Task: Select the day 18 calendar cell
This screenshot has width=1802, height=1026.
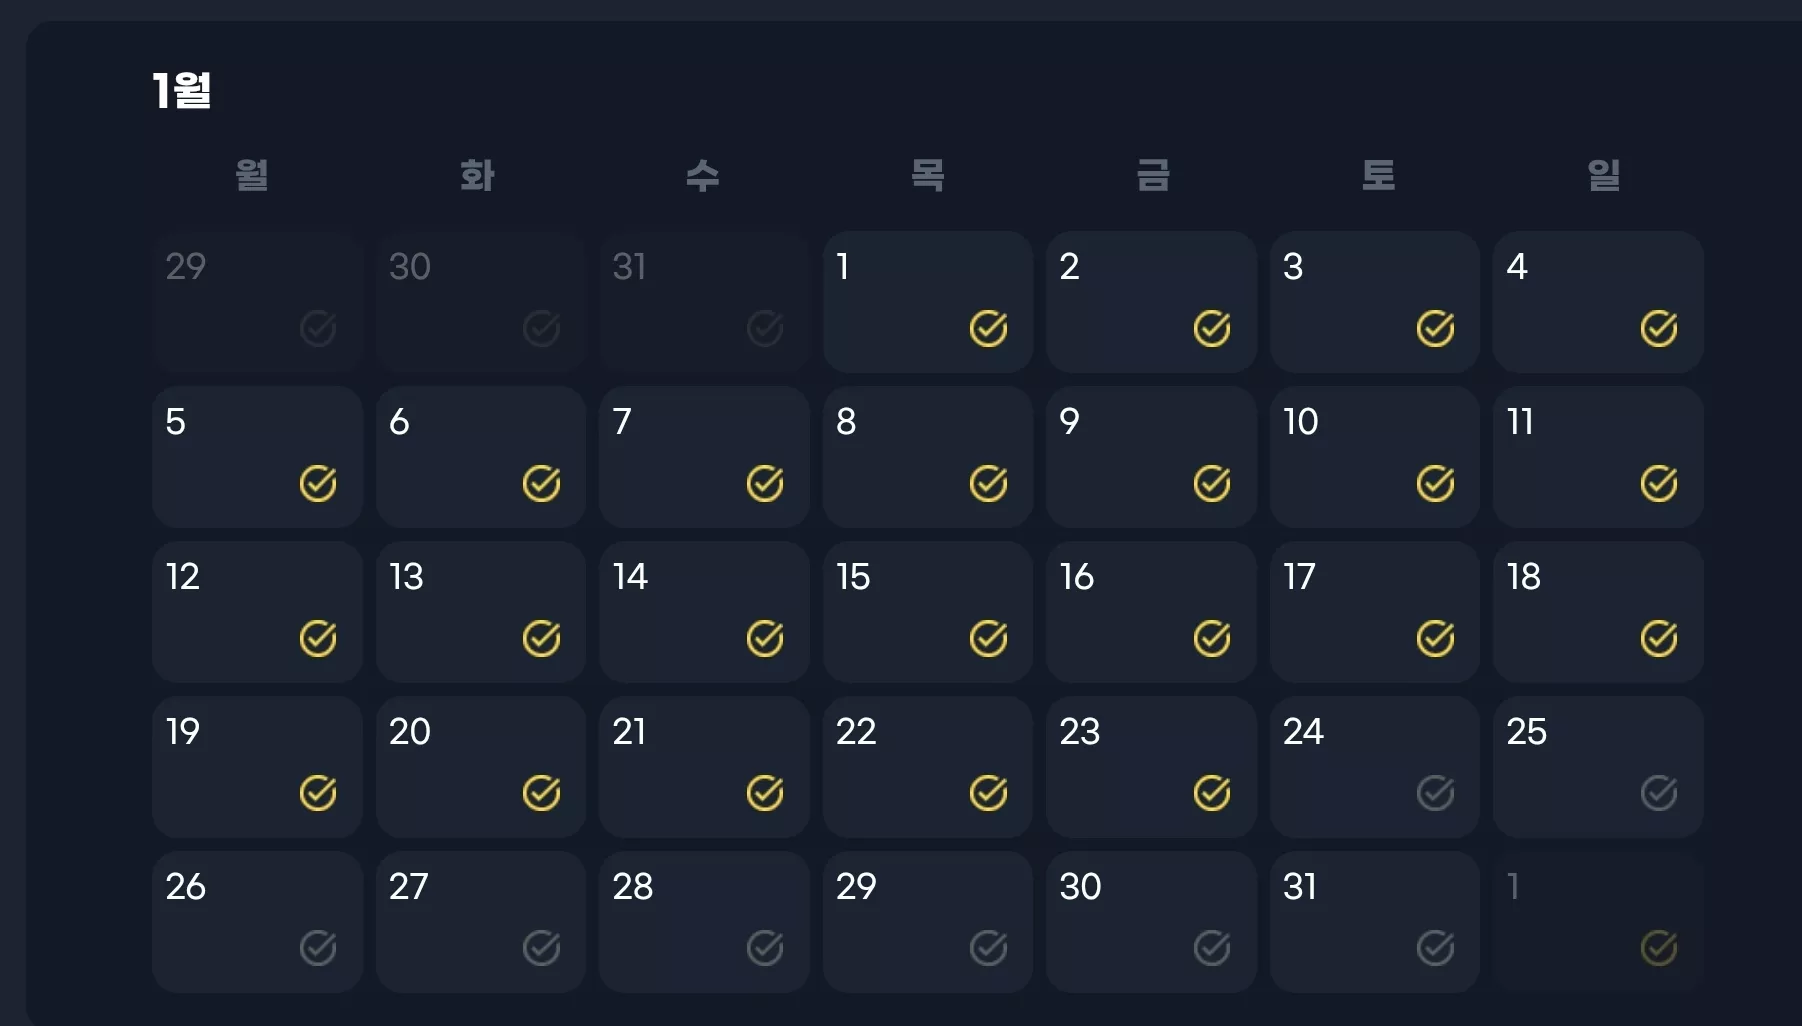Action: coord(1598,612)
